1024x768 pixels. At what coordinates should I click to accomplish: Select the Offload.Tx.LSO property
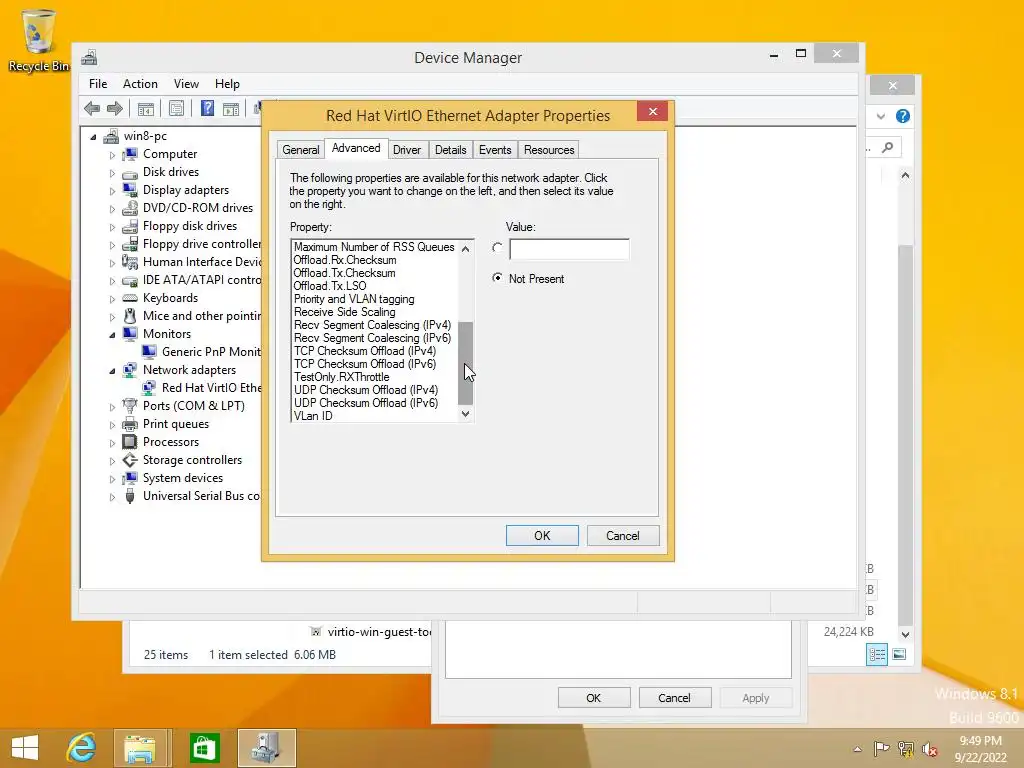(x=330, y=286)
